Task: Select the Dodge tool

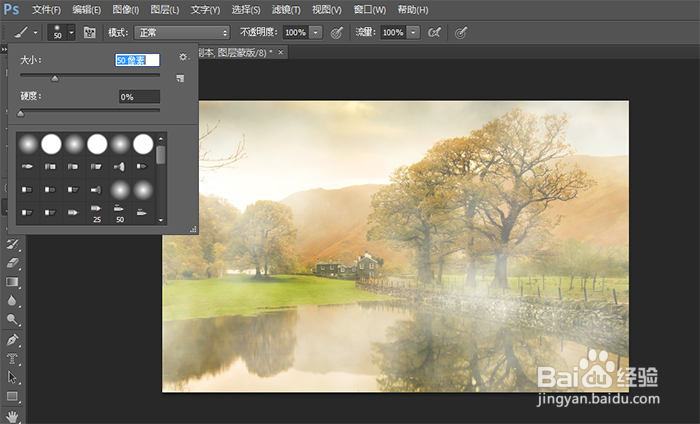Action: 12,320
